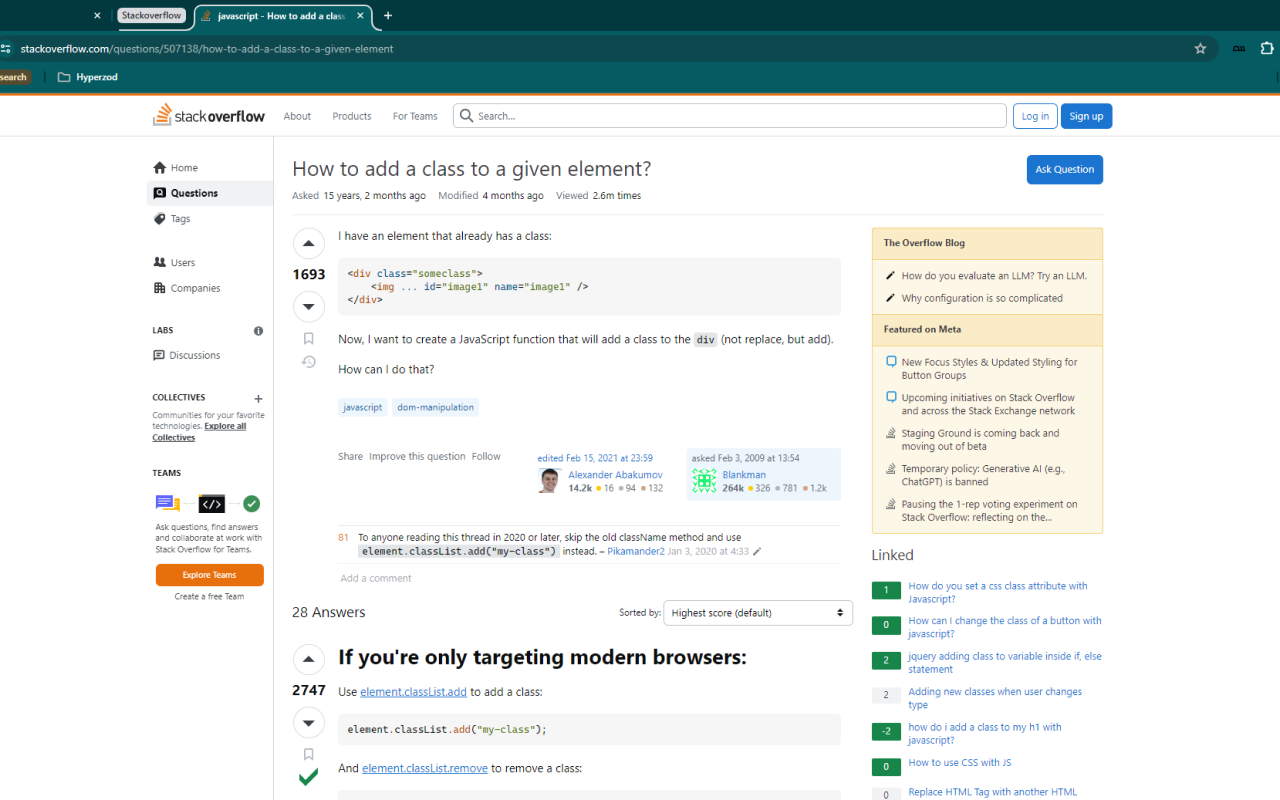The width and height of the screenshot is (1280, 800).
Task: Open 'How do you evaluate an LLM' blog post
Action: (x=994, y=276)
